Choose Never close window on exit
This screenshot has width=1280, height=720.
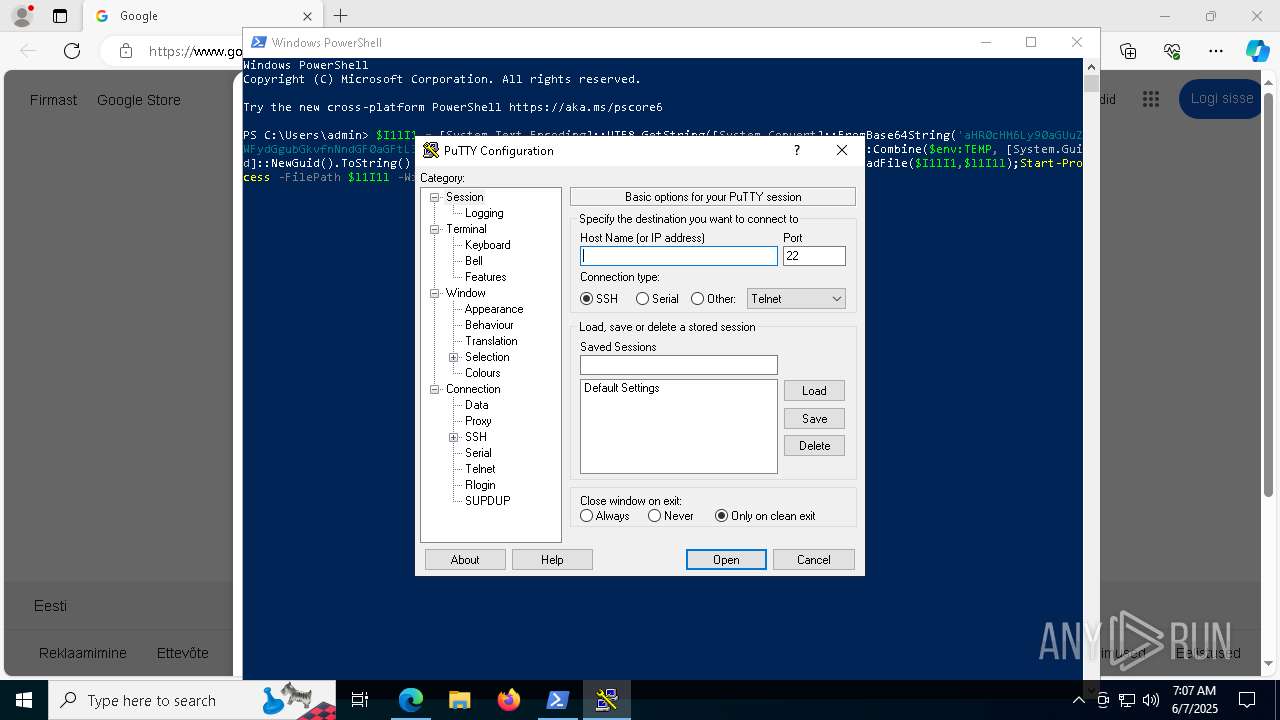[655, 516]
